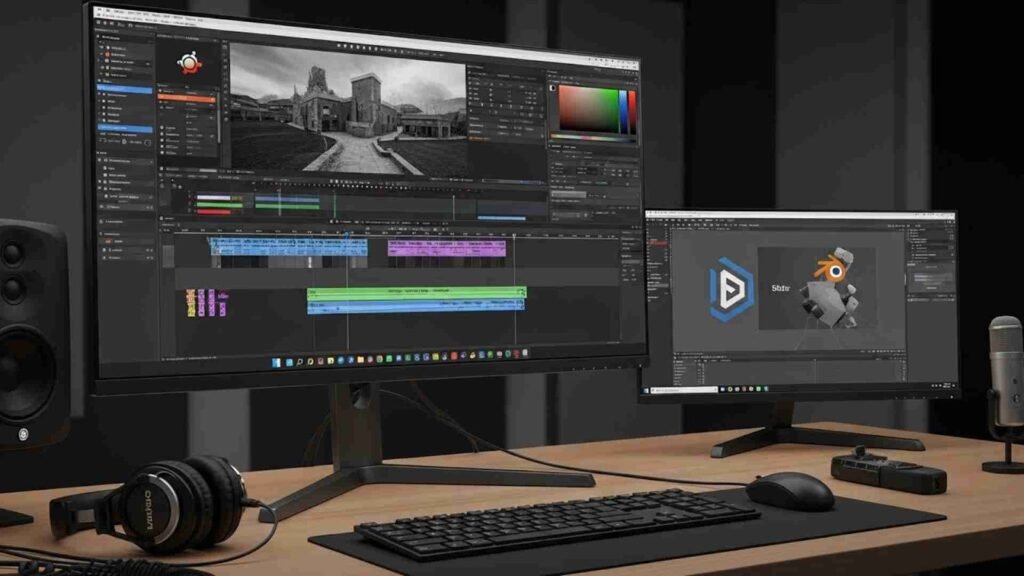The height and width of the screenshot is (576, 1024).
Task: Click the orange app logo in the top-left panel
Action: coord(189,62)
